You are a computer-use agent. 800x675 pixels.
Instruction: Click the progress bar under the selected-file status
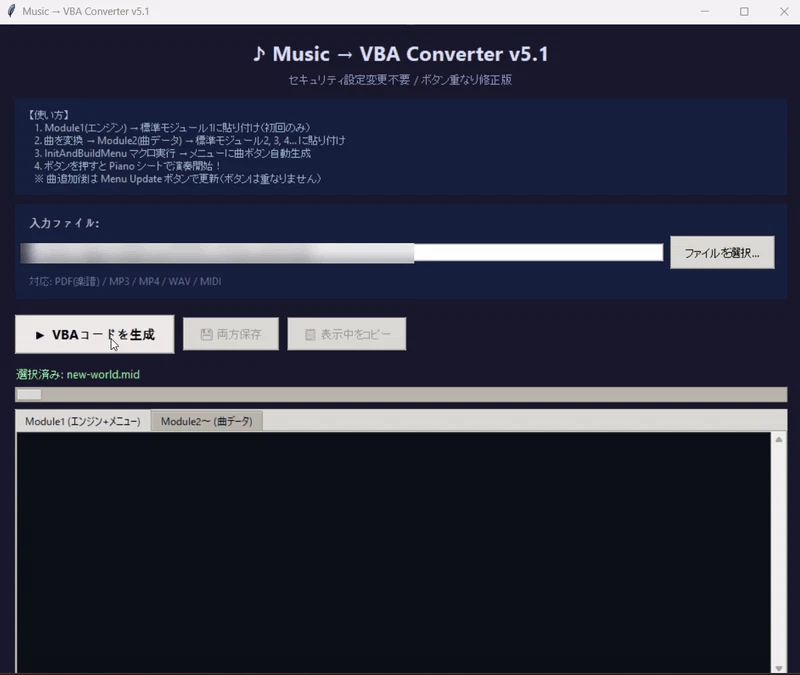401,394
